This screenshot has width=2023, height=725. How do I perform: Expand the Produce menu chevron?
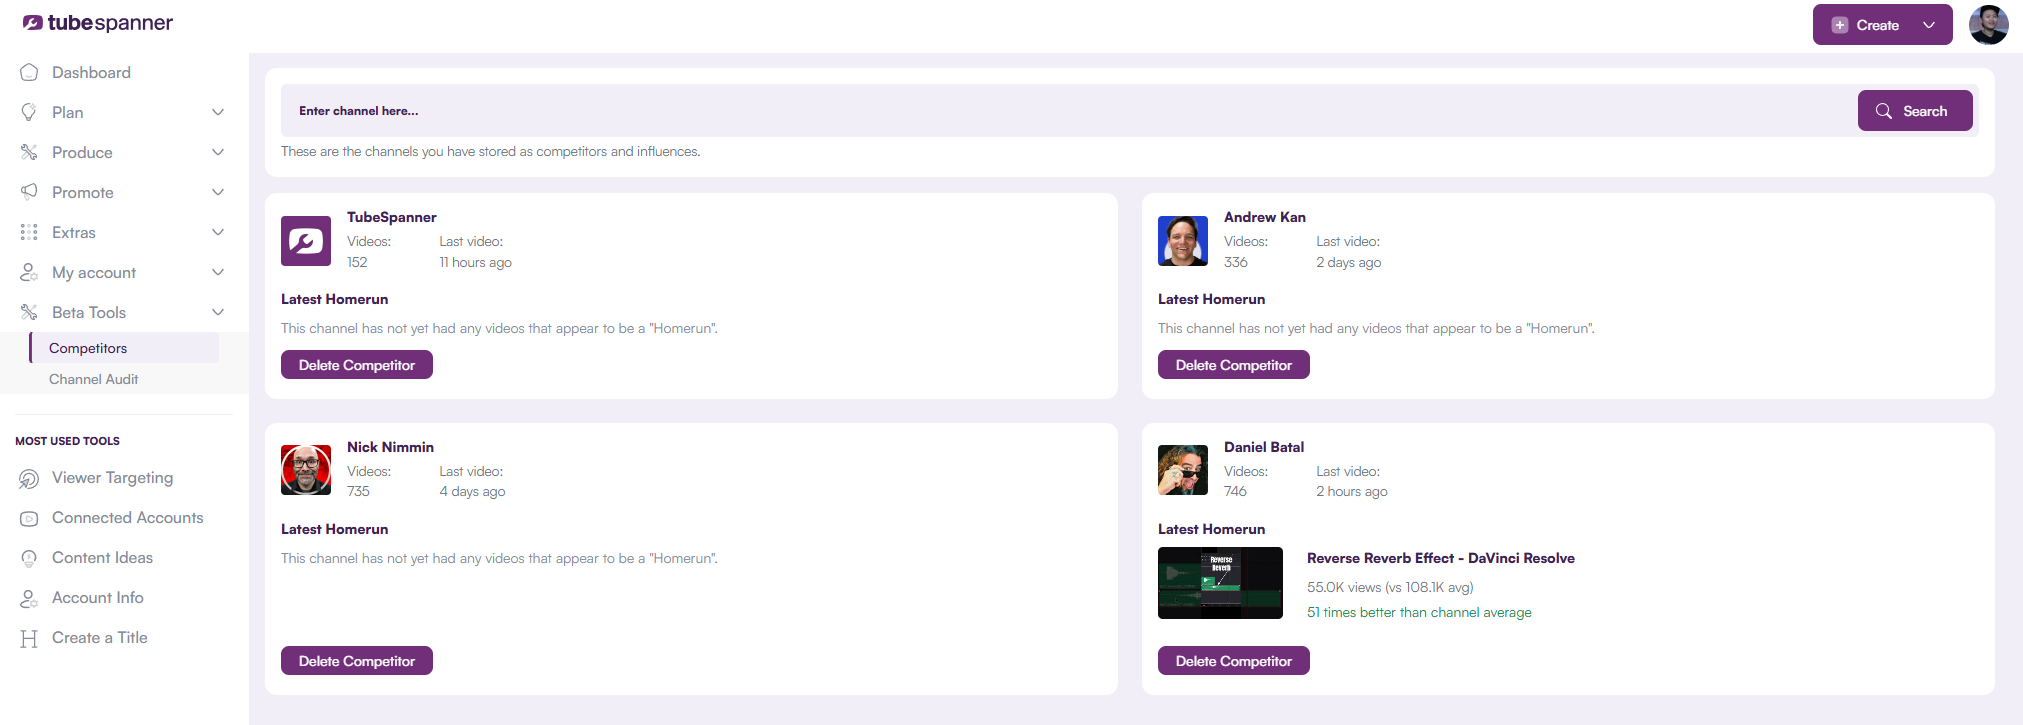(x=218, y=152)
